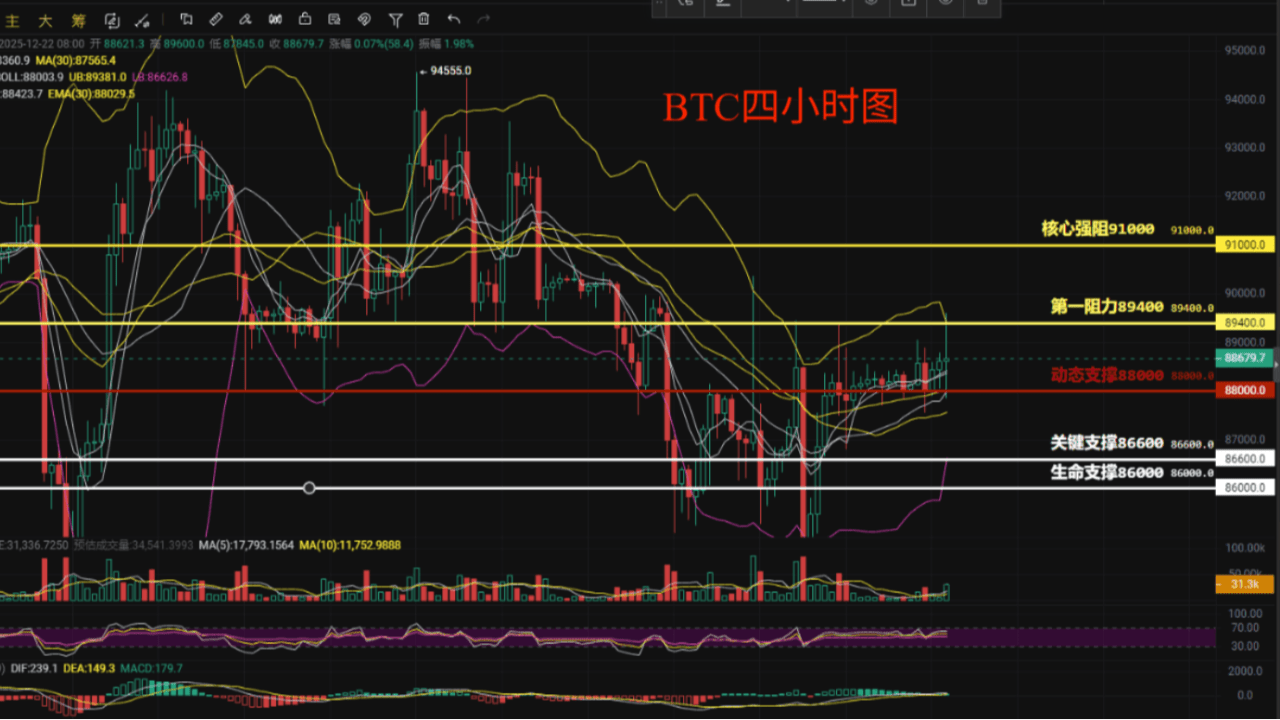Click the 100.00k volume axis value

point(1247,550)
